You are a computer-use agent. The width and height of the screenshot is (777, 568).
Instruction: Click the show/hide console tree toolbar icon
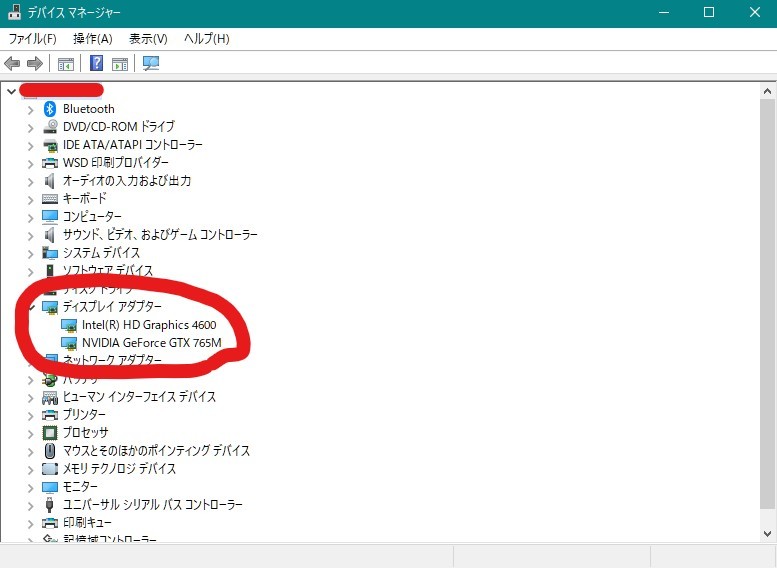coord(65,64)
